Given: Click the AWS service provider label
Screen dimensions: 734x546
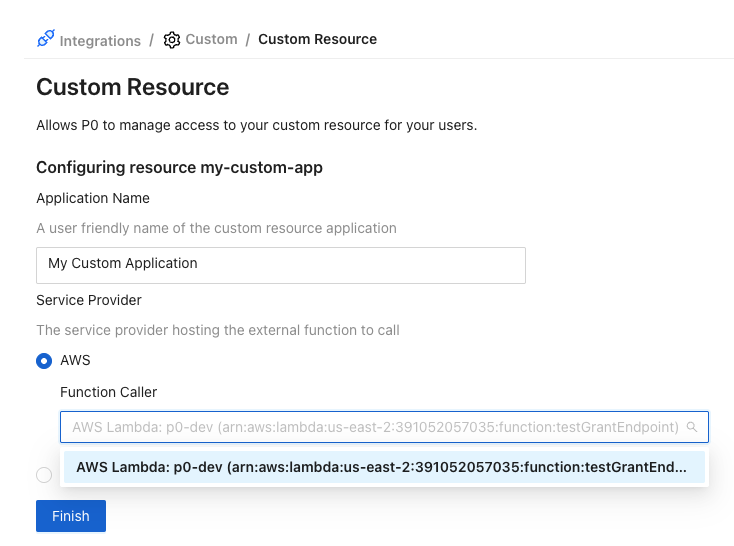Looking at the screenshot, I should click(x=75, y=360).
